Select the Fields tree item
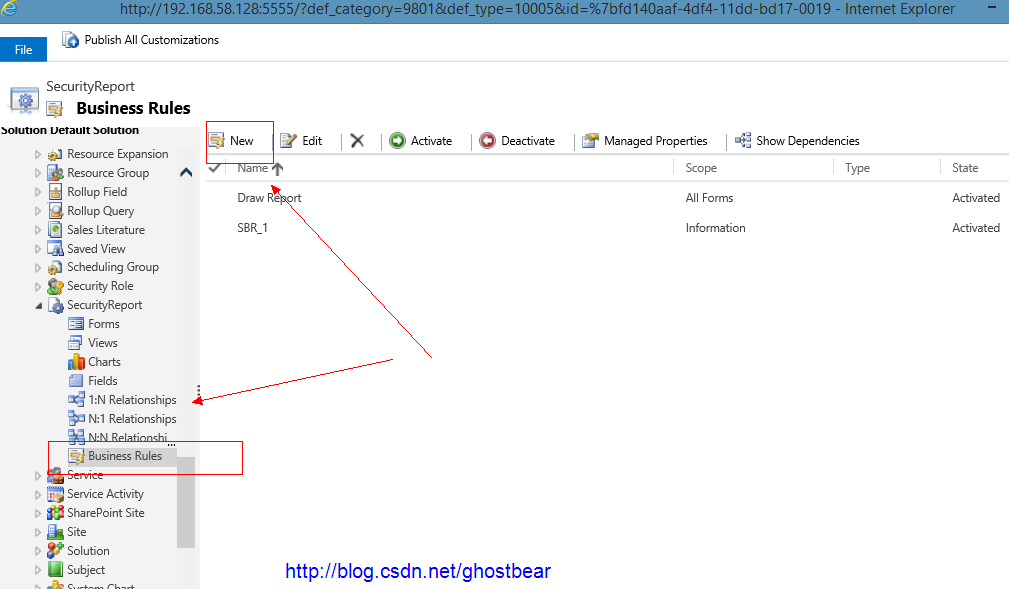1009x589 pixels. pos(102,380)
